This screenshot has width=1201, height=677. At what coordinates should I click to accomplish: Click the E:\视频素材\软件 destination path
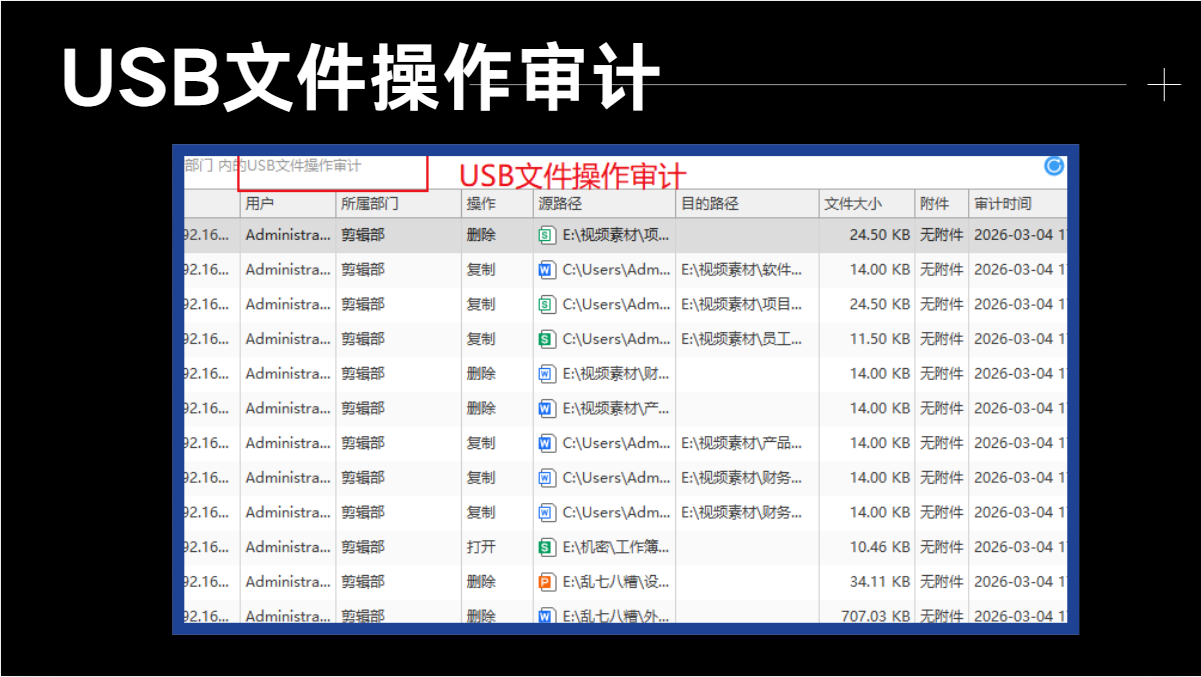742,270
